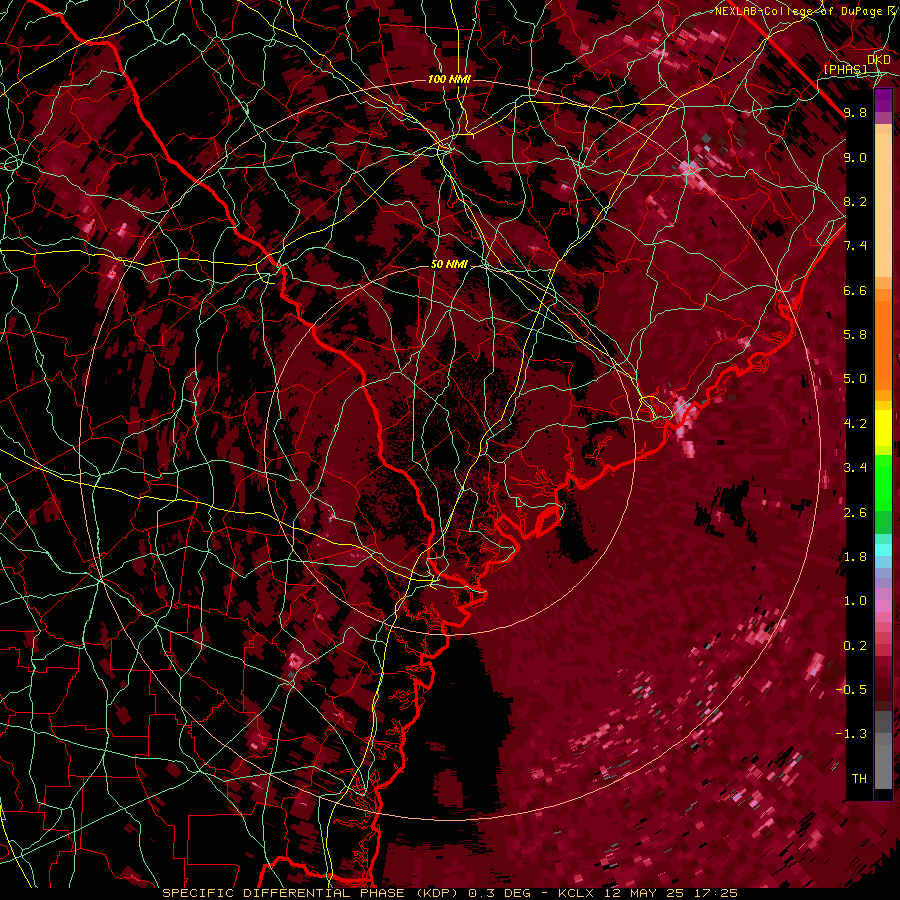900x900 pixels.
Task: Click the -1.3 value on the color scale
Action: point(851,734)
